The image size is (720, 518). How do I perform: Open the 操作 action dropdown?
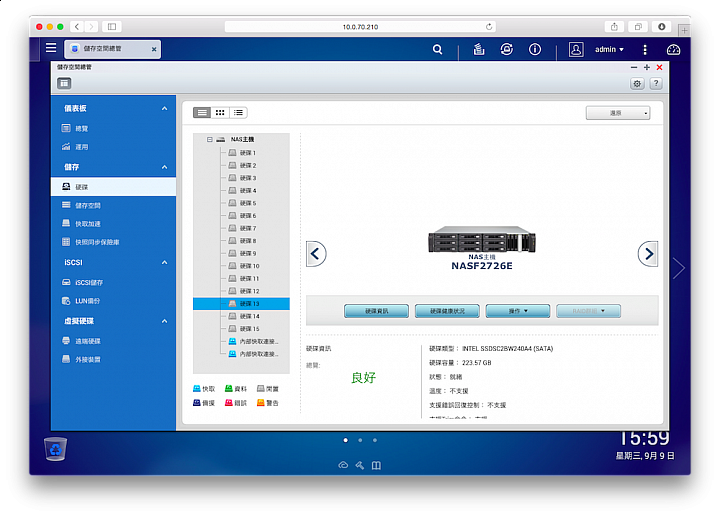pyautogui.click(x=518, y=311)
